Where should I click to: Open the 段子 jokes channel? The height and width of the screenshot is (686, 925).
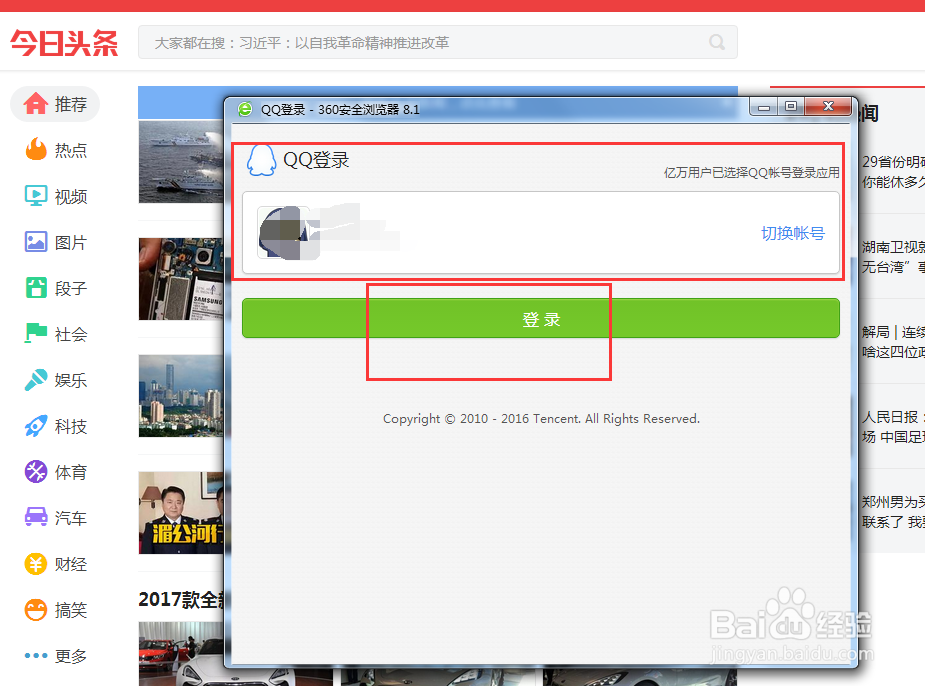click(x=55, y=288)
